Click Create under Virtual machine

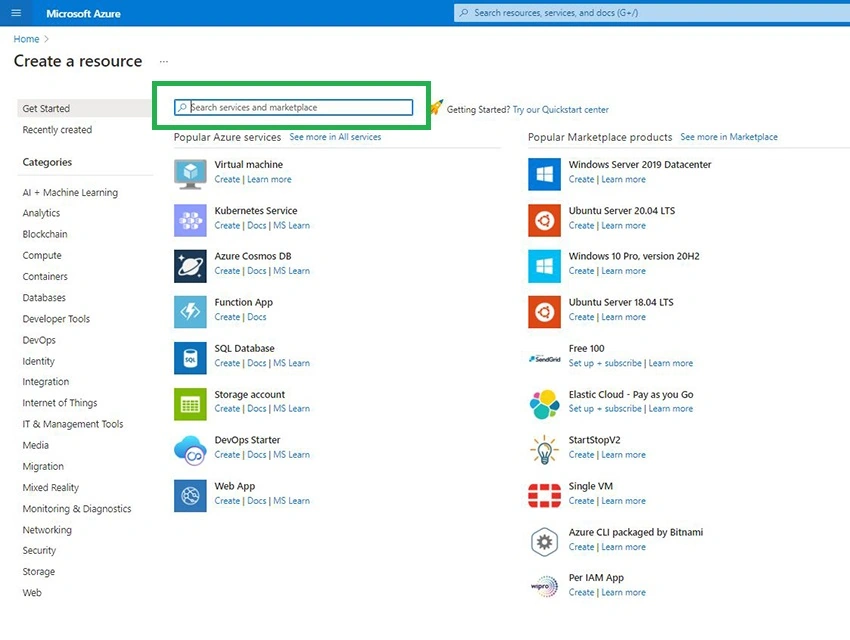tap(227, 179)
